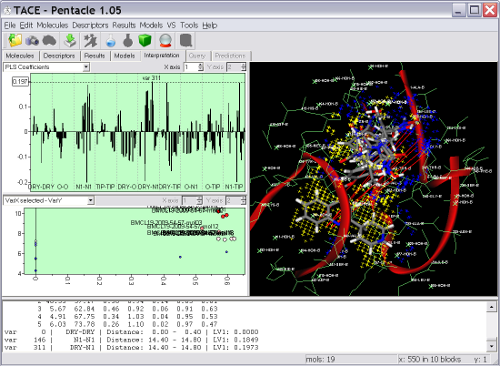Screen dimensions: 500x366
Task: Switch to the Results tab
Action: coord(95,56)
